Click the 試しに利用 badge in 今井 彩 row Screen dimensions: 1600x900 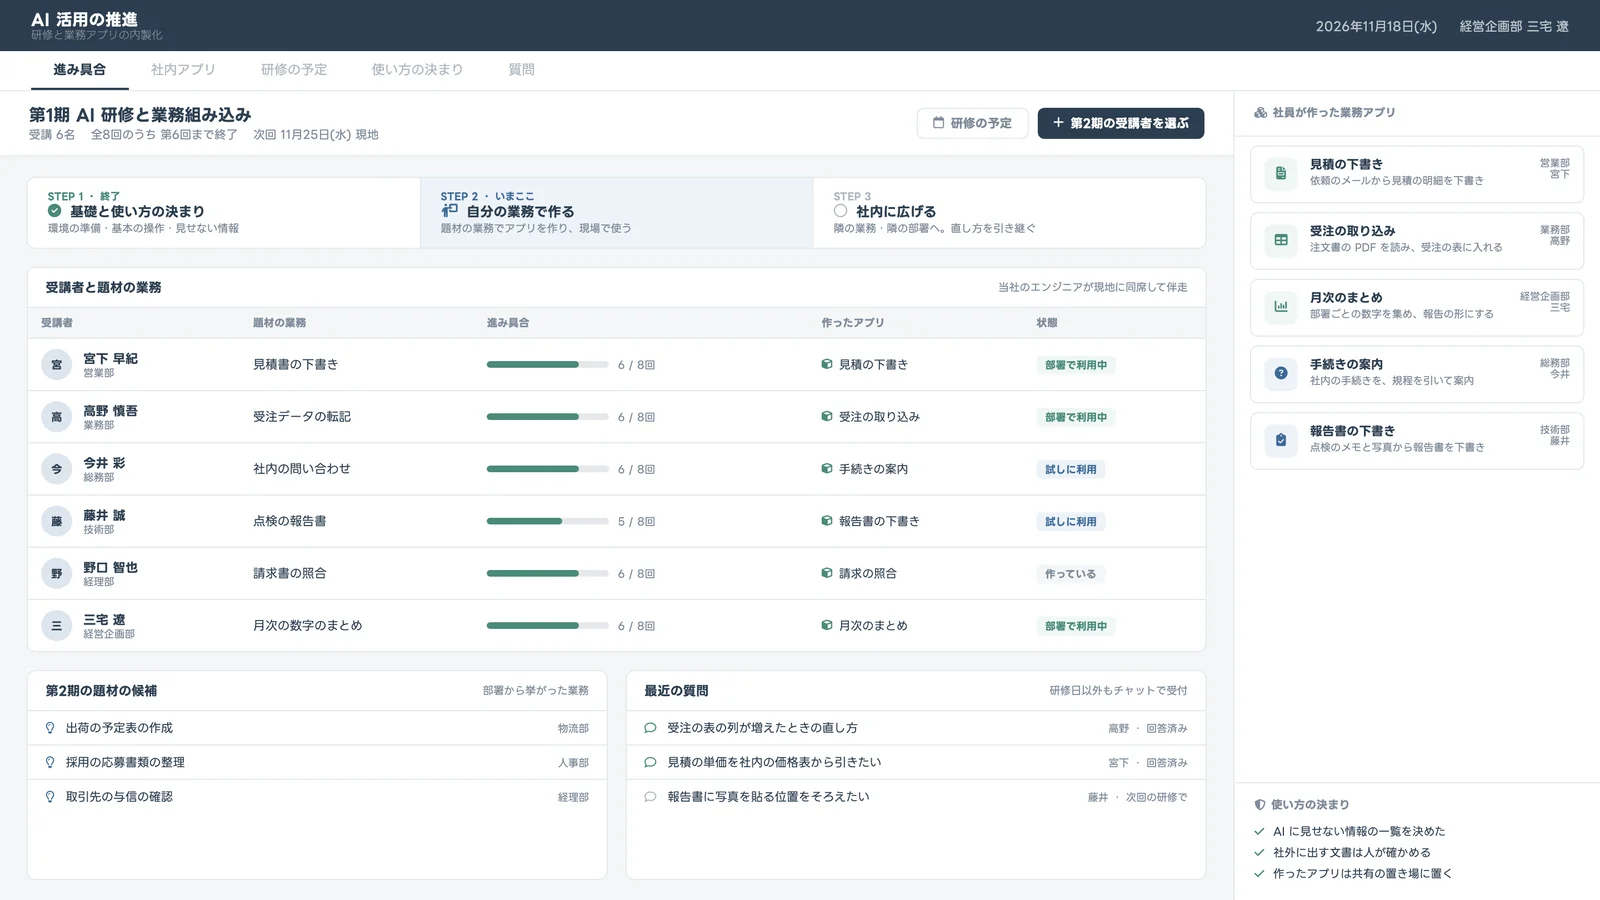1071,469
